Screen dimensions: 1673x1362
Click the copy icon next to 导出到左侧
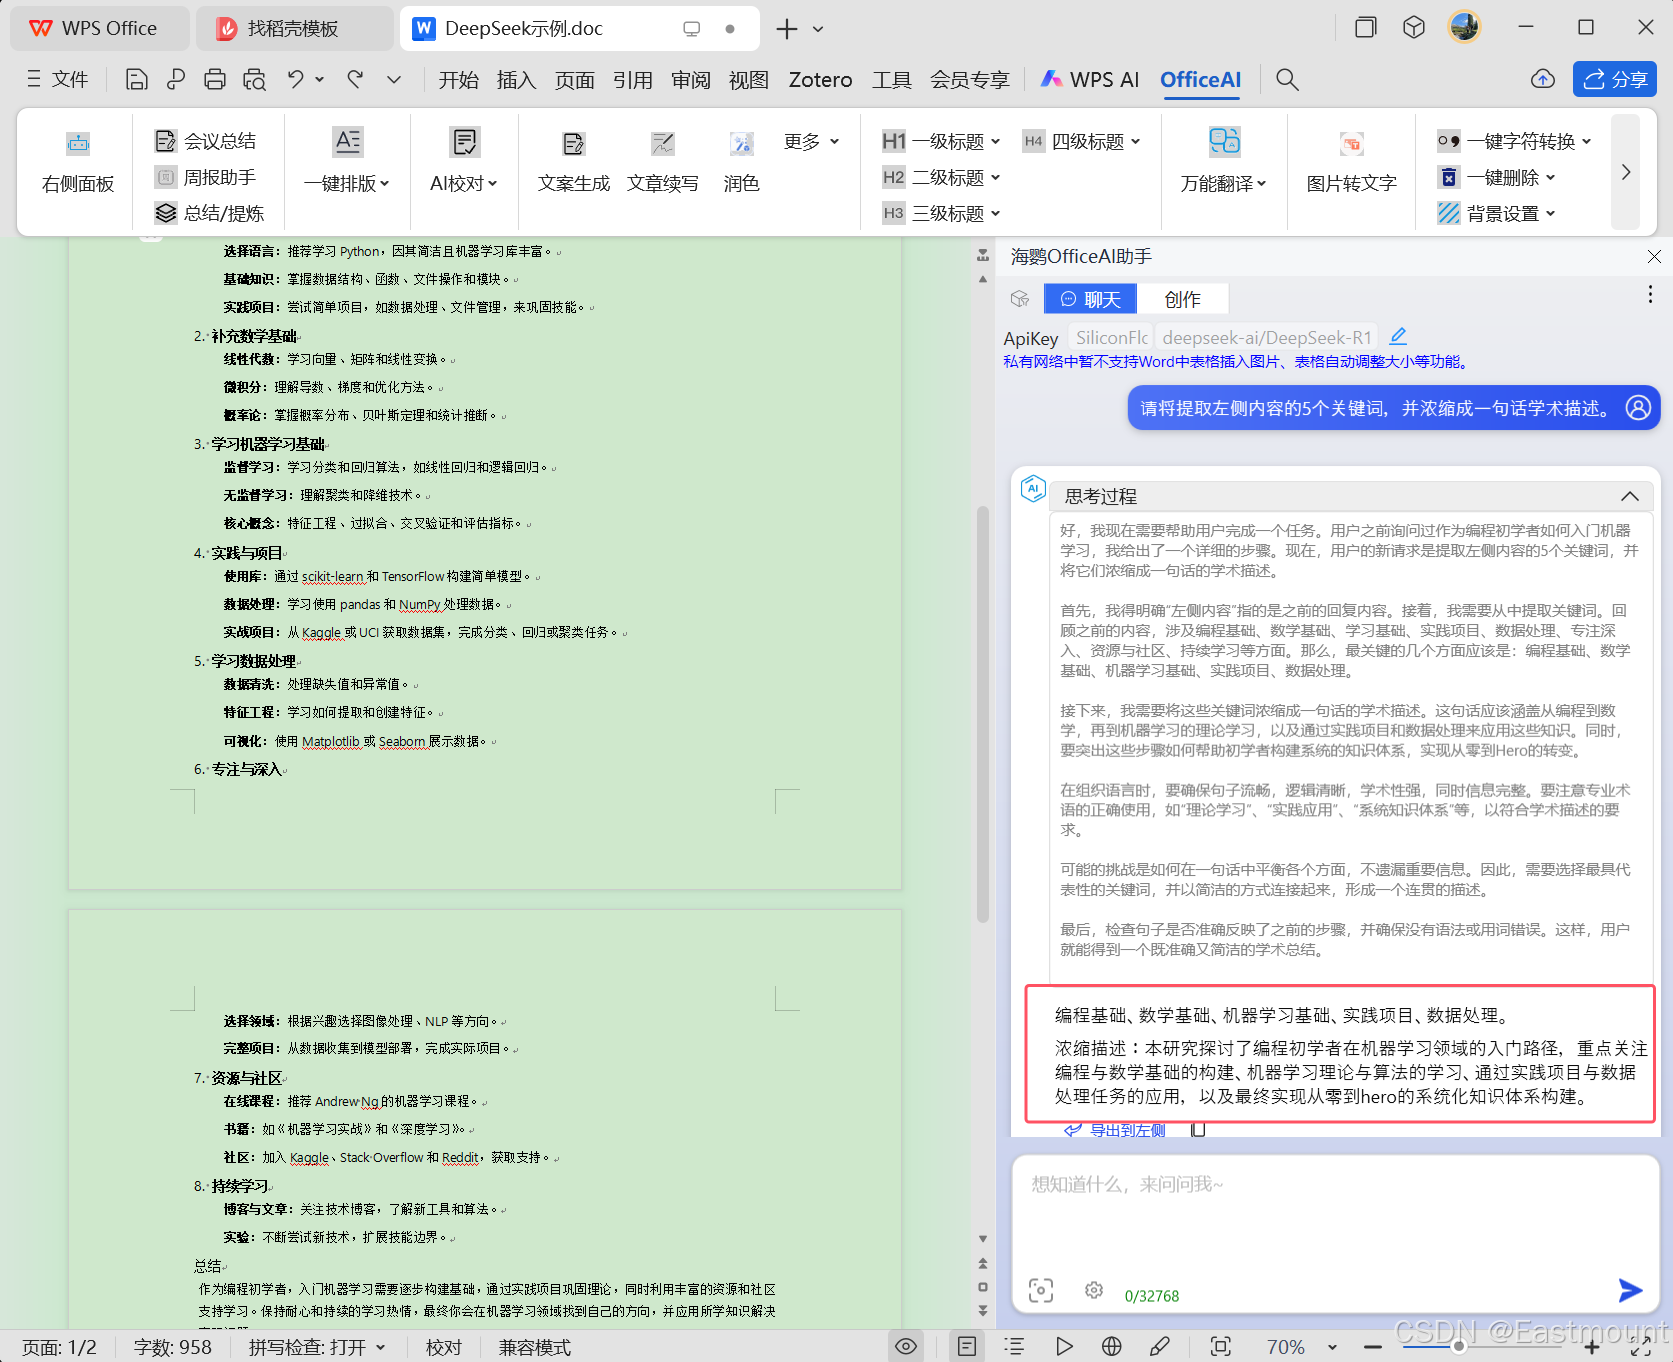pyautogui.click(x=1197, y=1130)
